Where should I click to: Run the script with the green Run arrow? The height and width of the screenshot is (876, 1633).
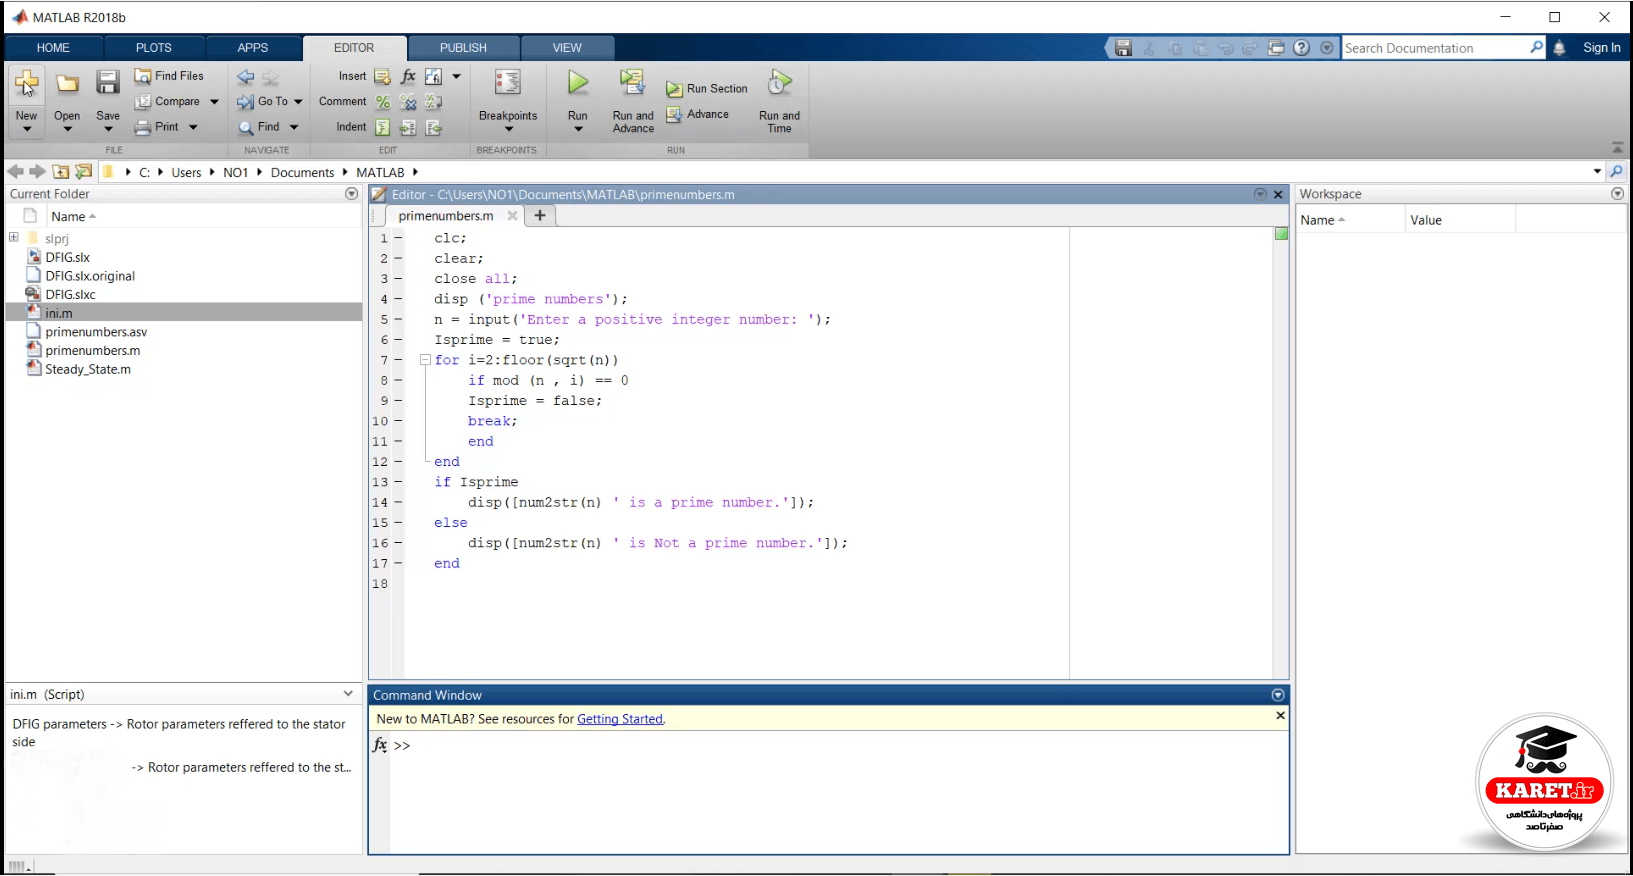pos(578,83)
